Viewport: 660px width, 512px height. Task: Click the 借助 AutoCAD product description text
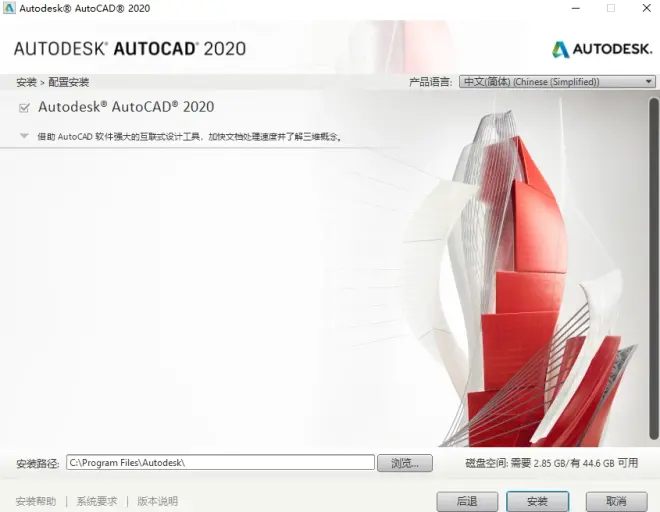click(189, 136)
